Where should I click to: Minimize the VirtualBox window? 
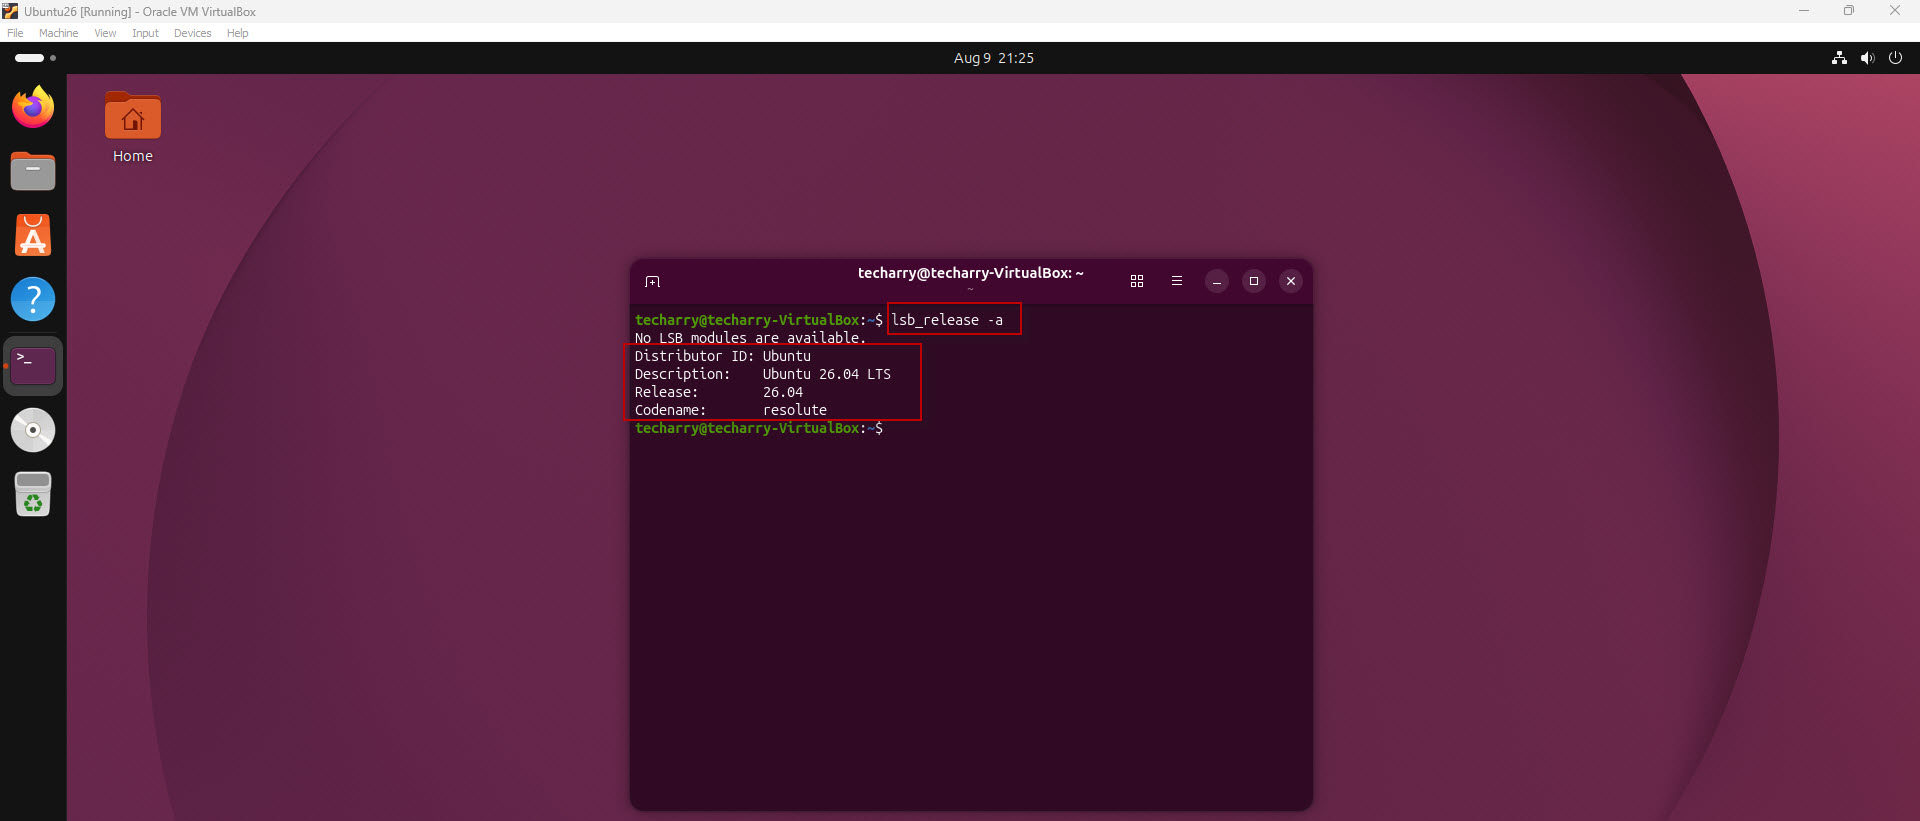1804,11
